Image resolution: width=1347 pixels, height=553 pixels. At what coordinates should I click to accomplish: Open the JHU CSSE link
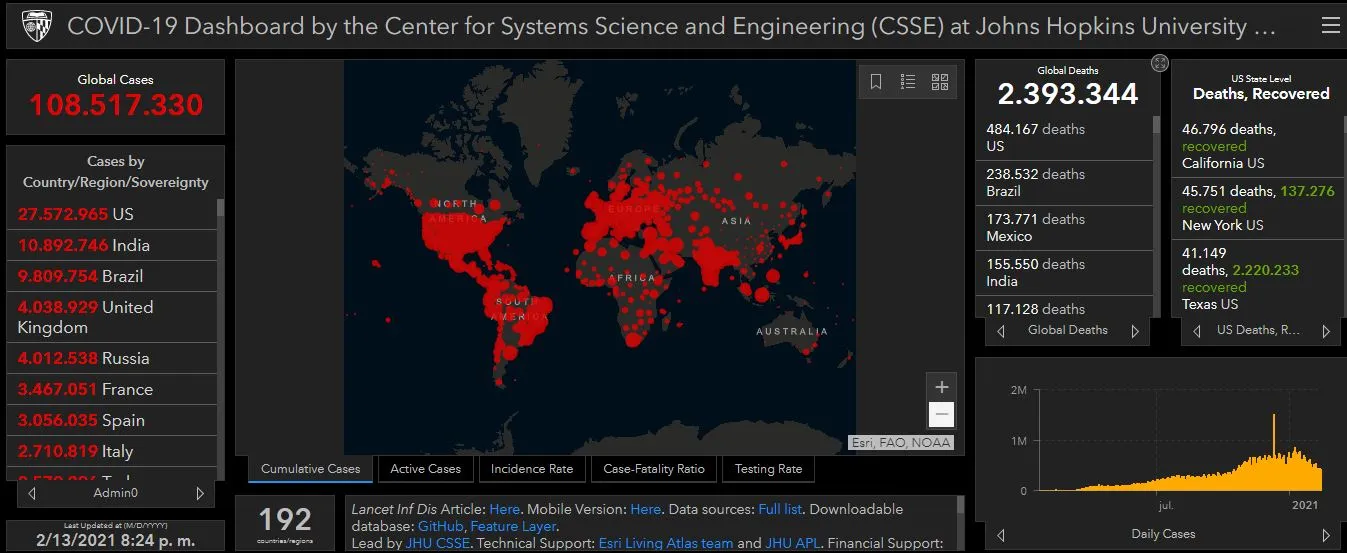(439, 544)
